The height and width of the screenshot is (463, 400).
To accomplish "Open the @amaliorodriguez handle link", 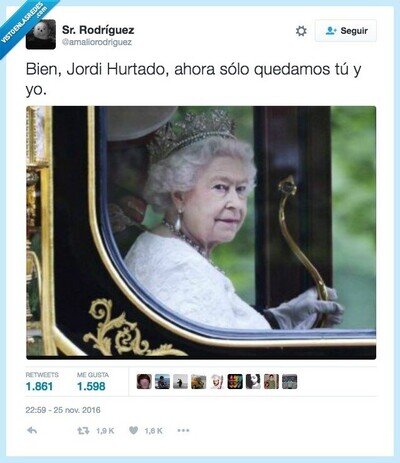I will pyautogui.click(x=97, y=42).
